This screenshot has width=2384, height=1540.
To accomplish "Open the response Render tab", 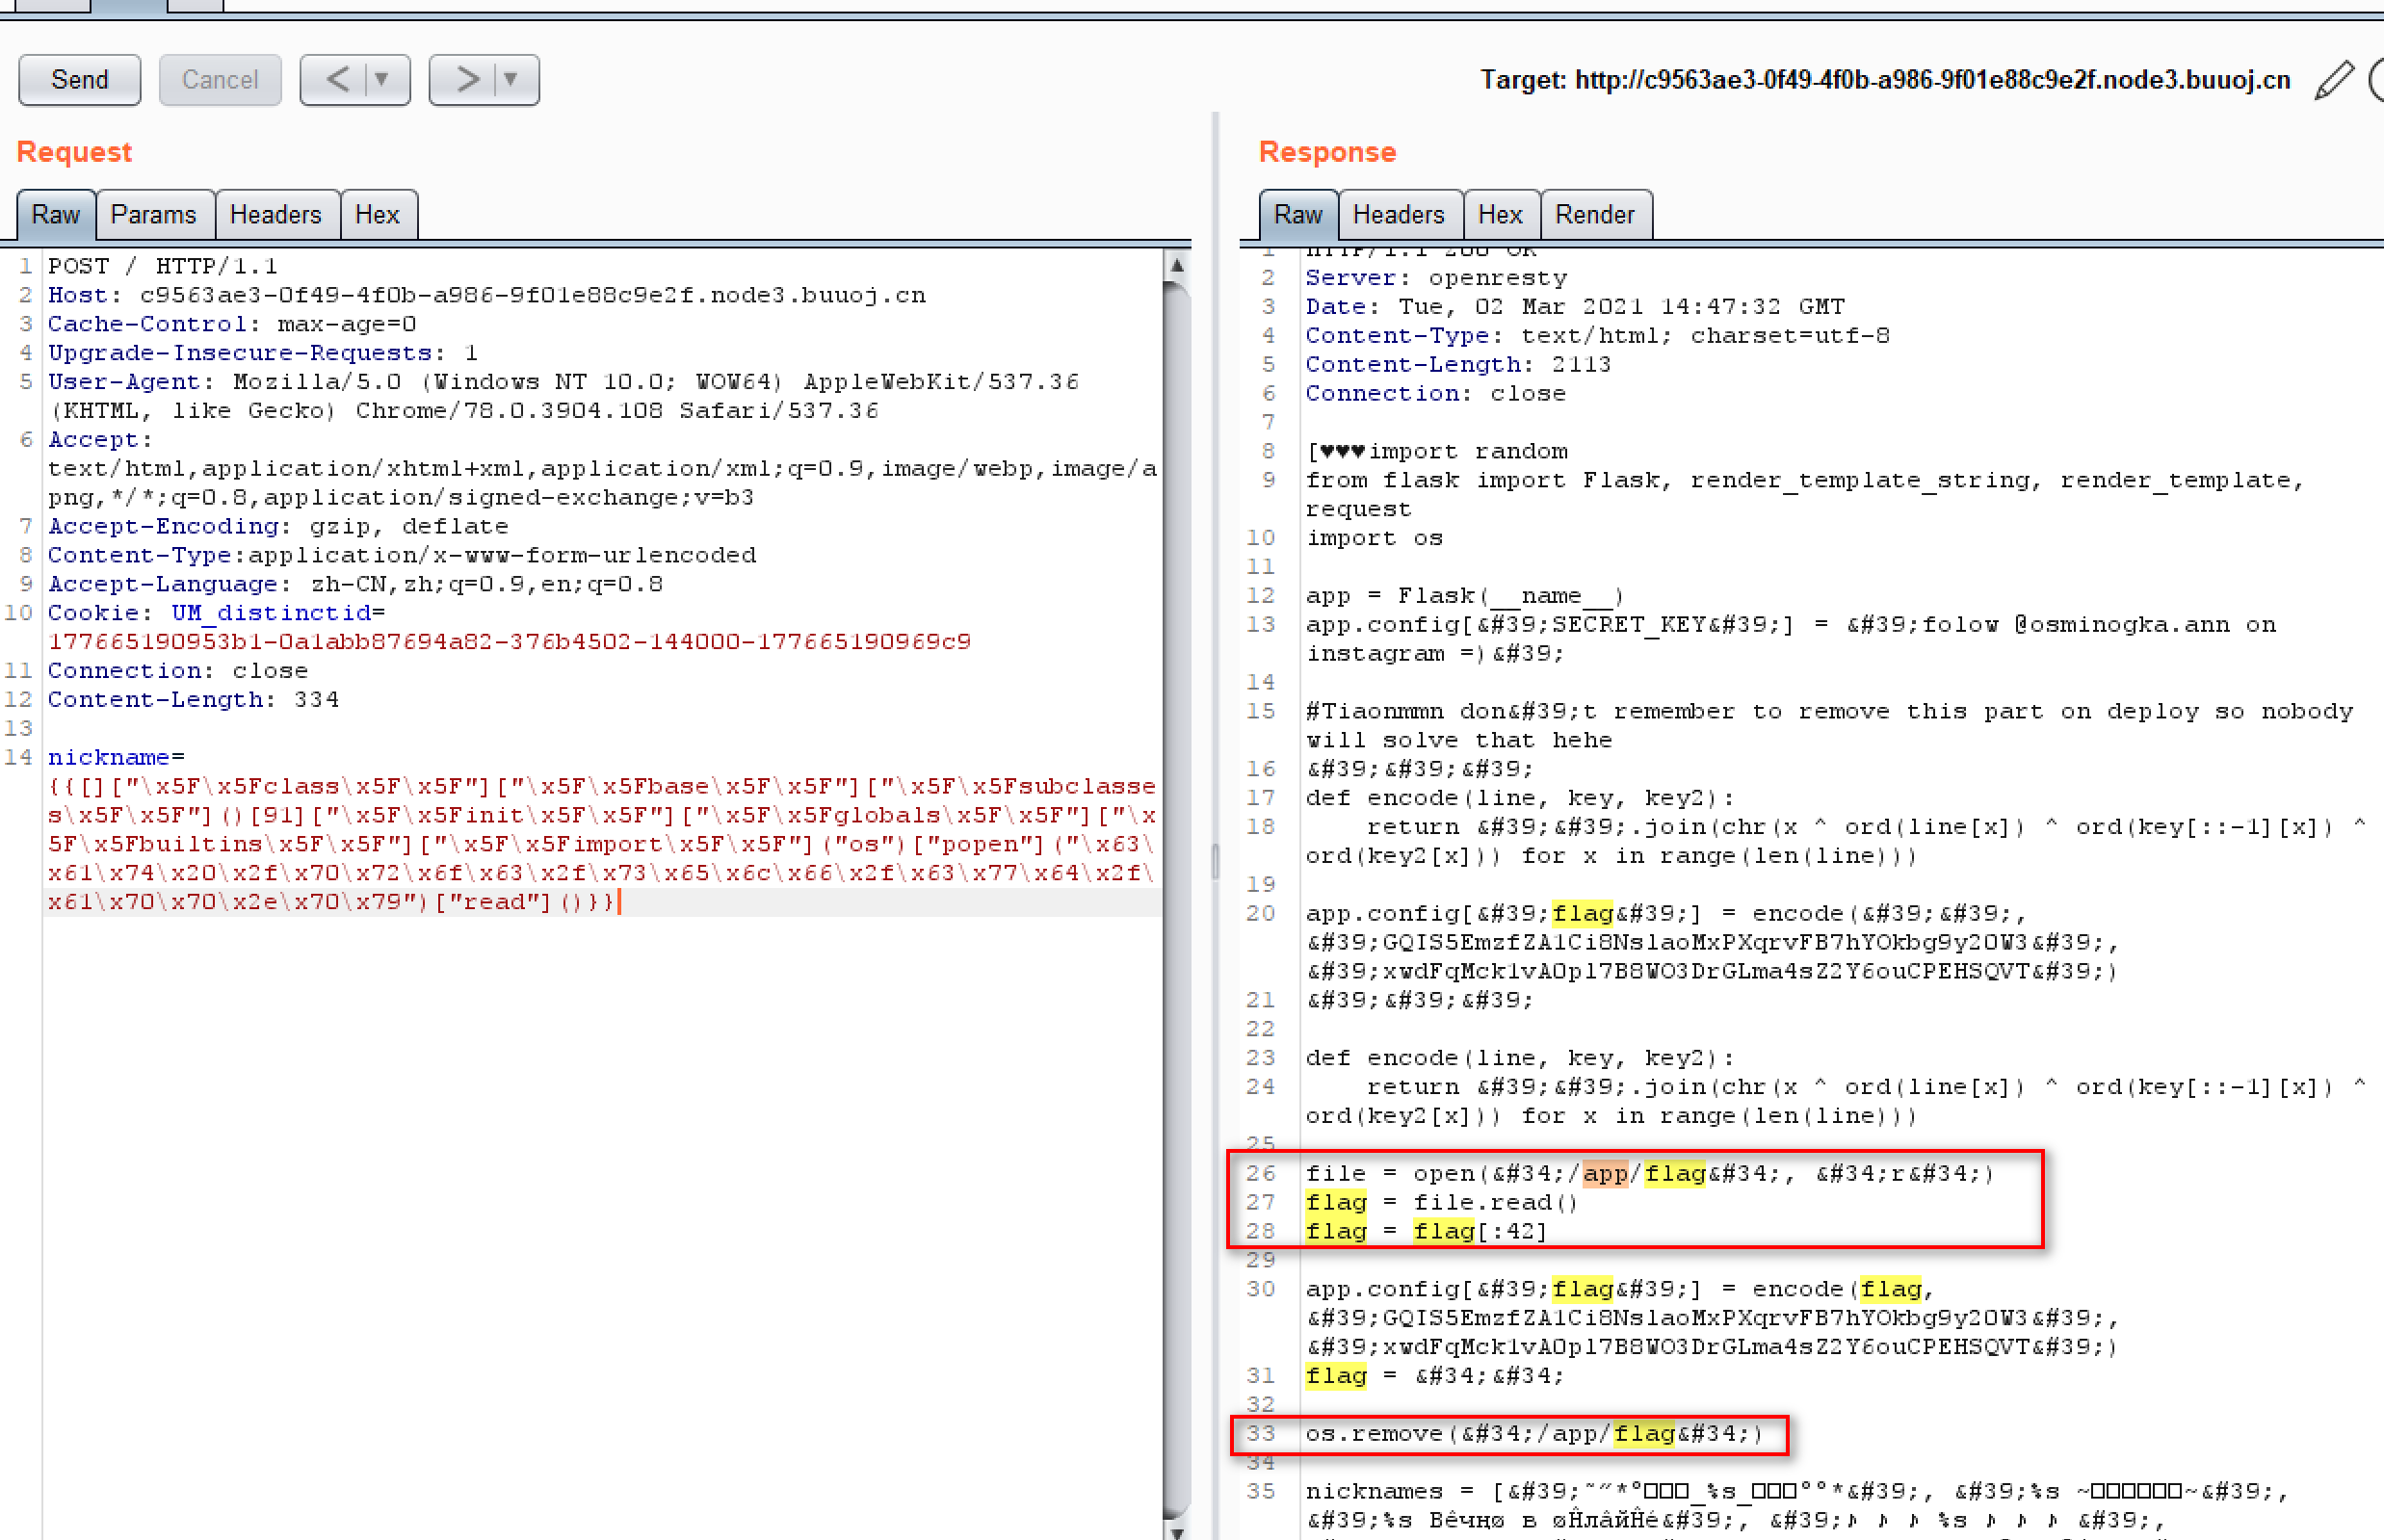I will tap(1594, 215).
